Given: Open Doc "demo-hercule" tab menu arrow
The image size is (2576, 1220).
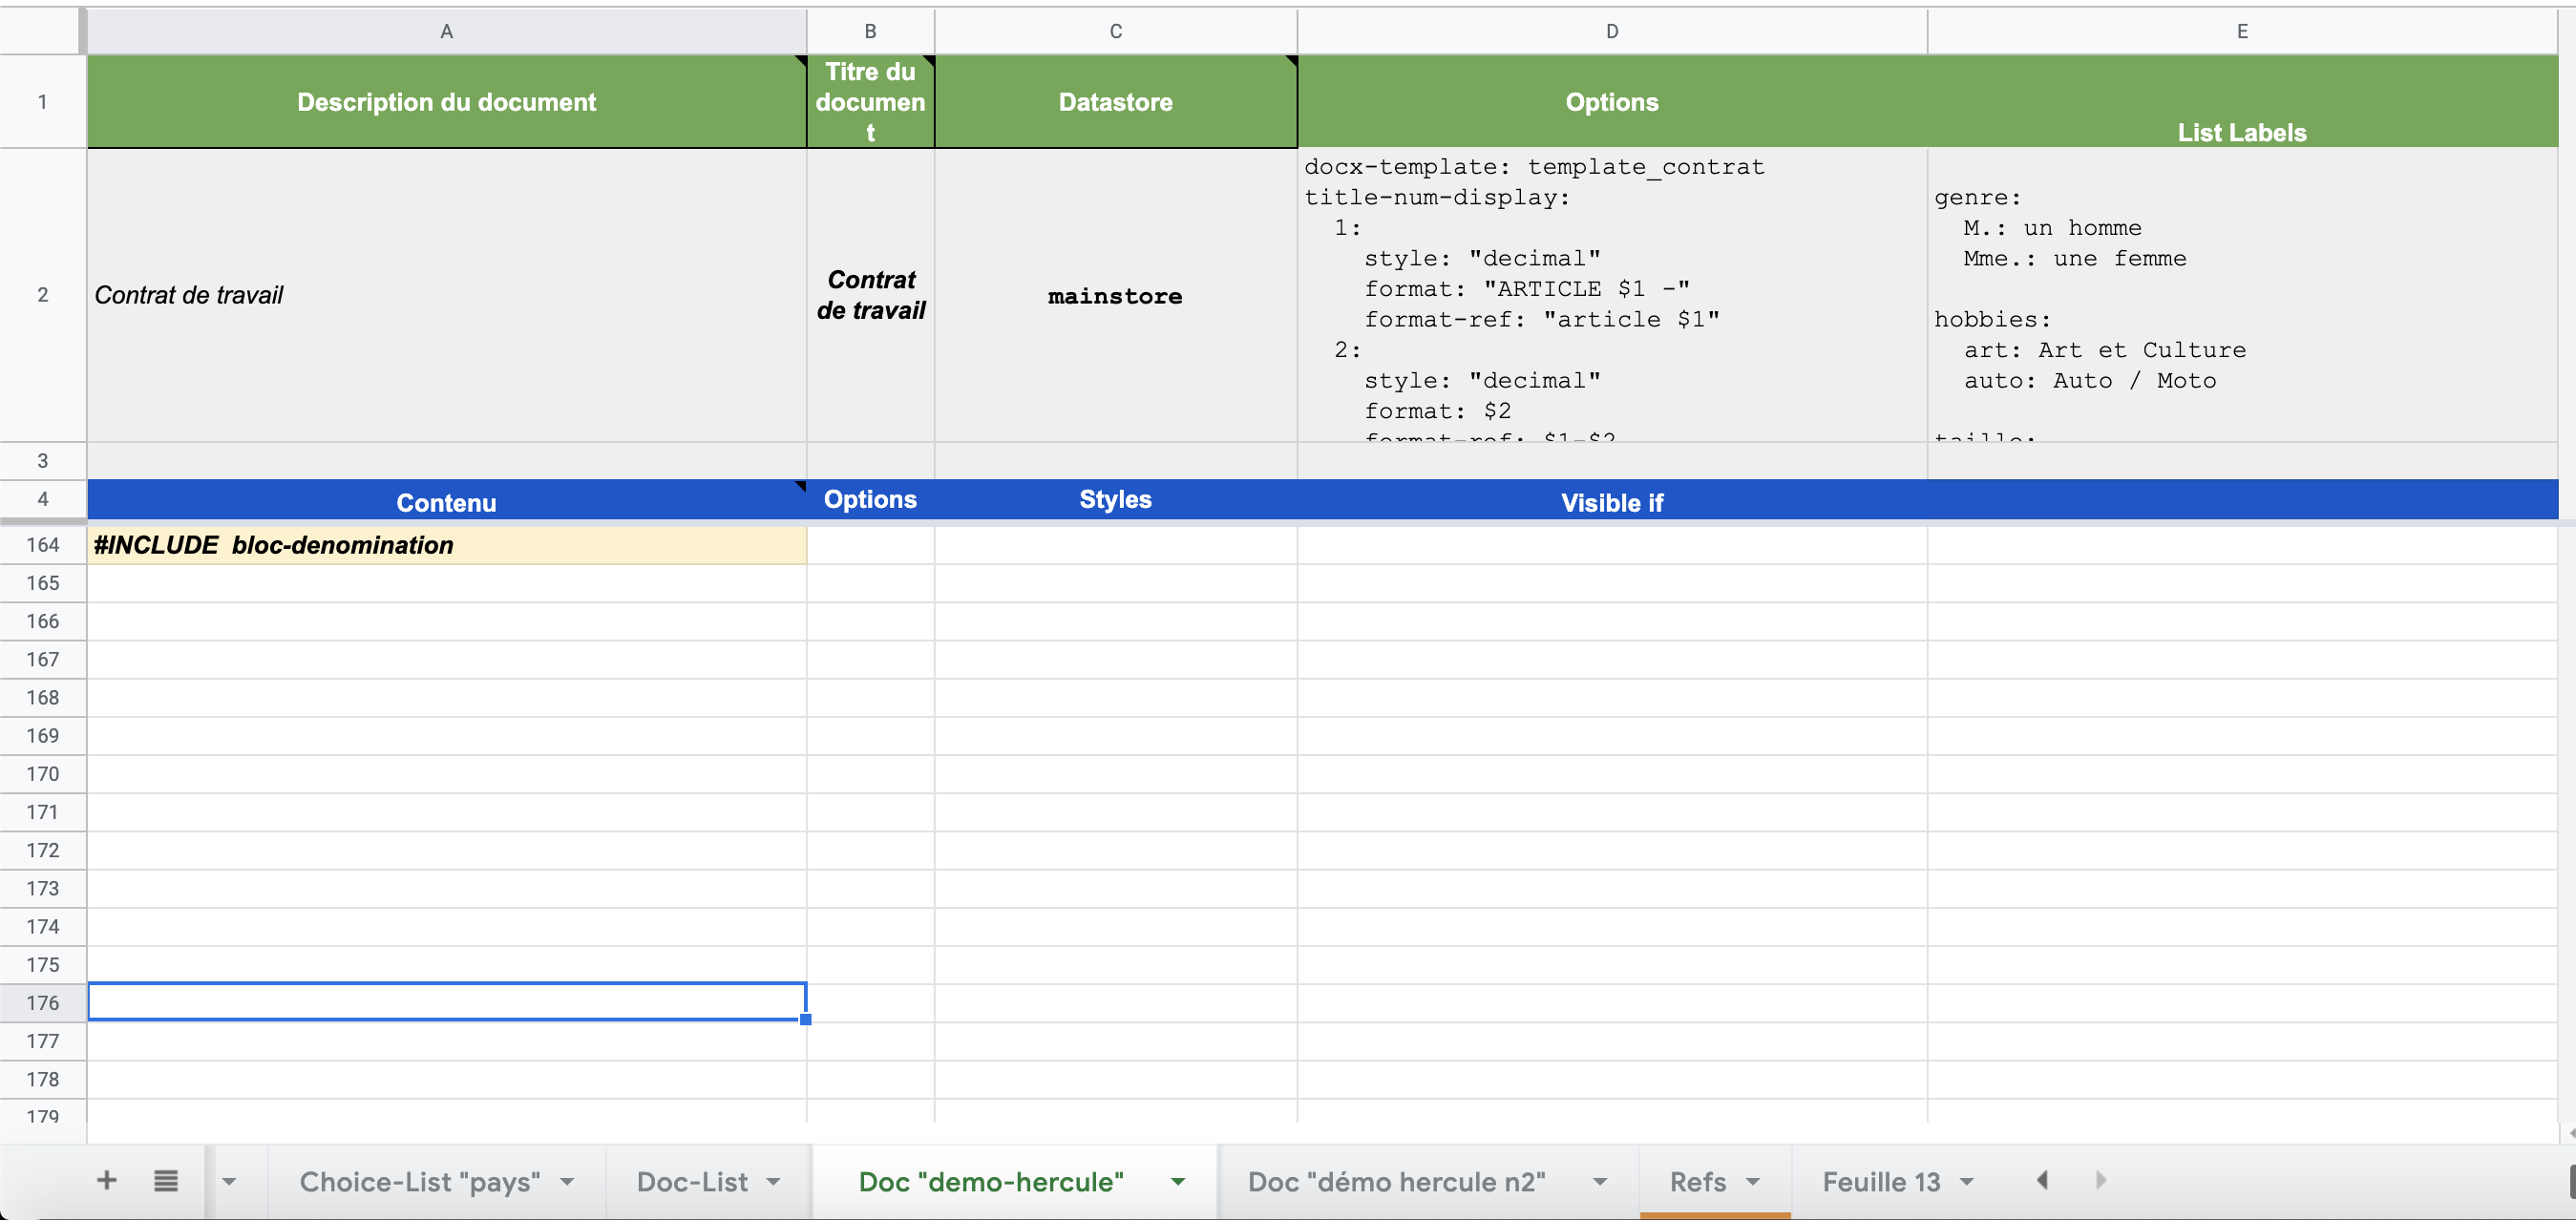Looking at the screenshot, I should [1178, 1182].
